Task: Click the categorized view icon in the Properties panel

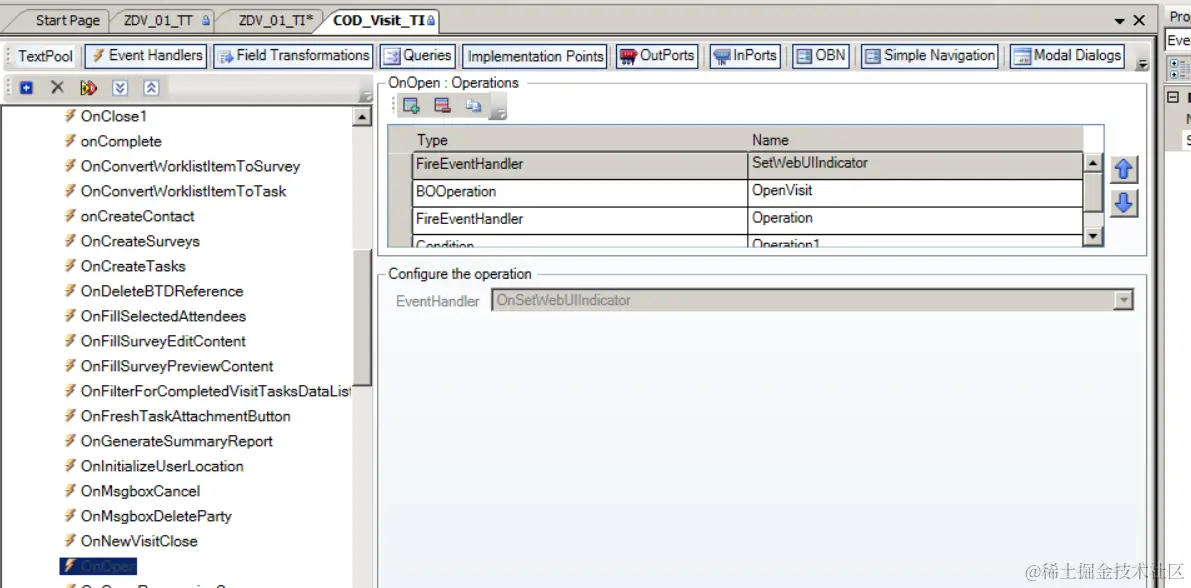Action: 1180,69
